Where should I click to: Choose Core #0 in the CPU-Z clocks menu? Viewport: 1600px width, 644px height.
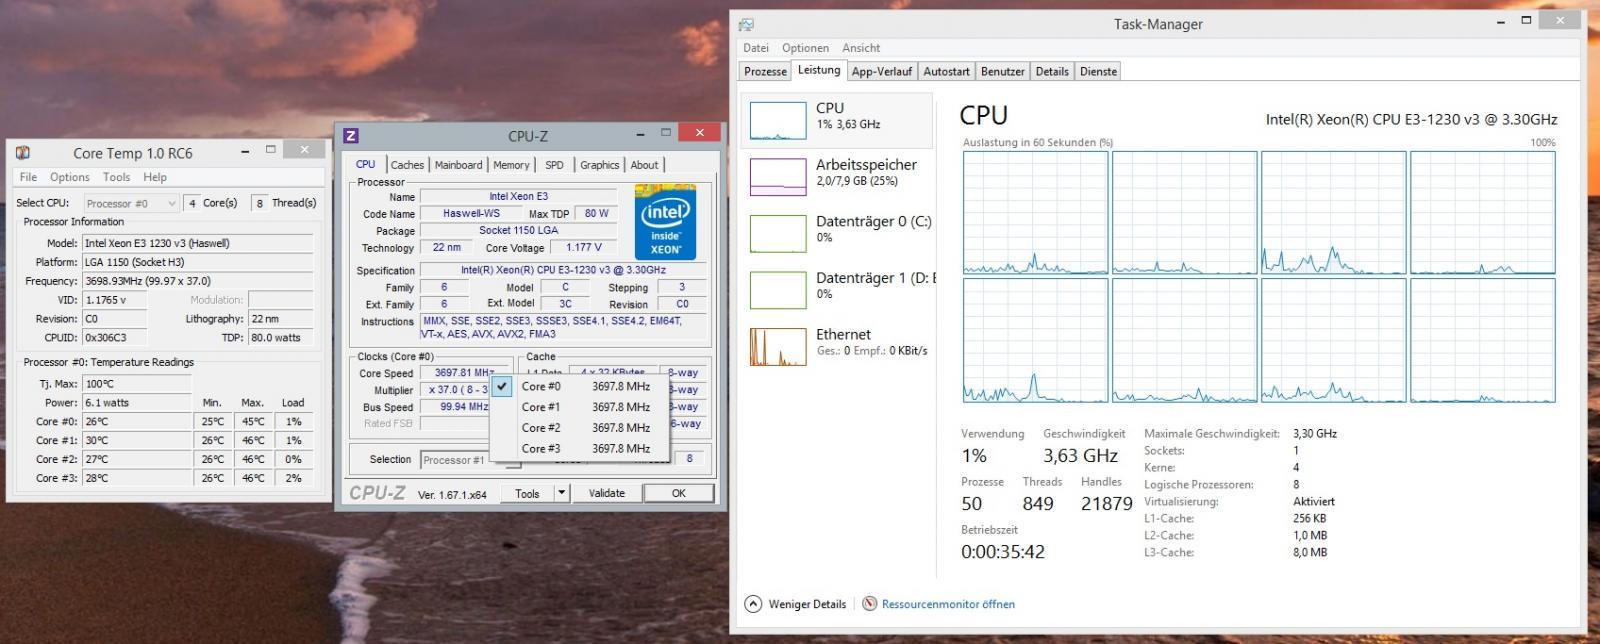point(580,386)
